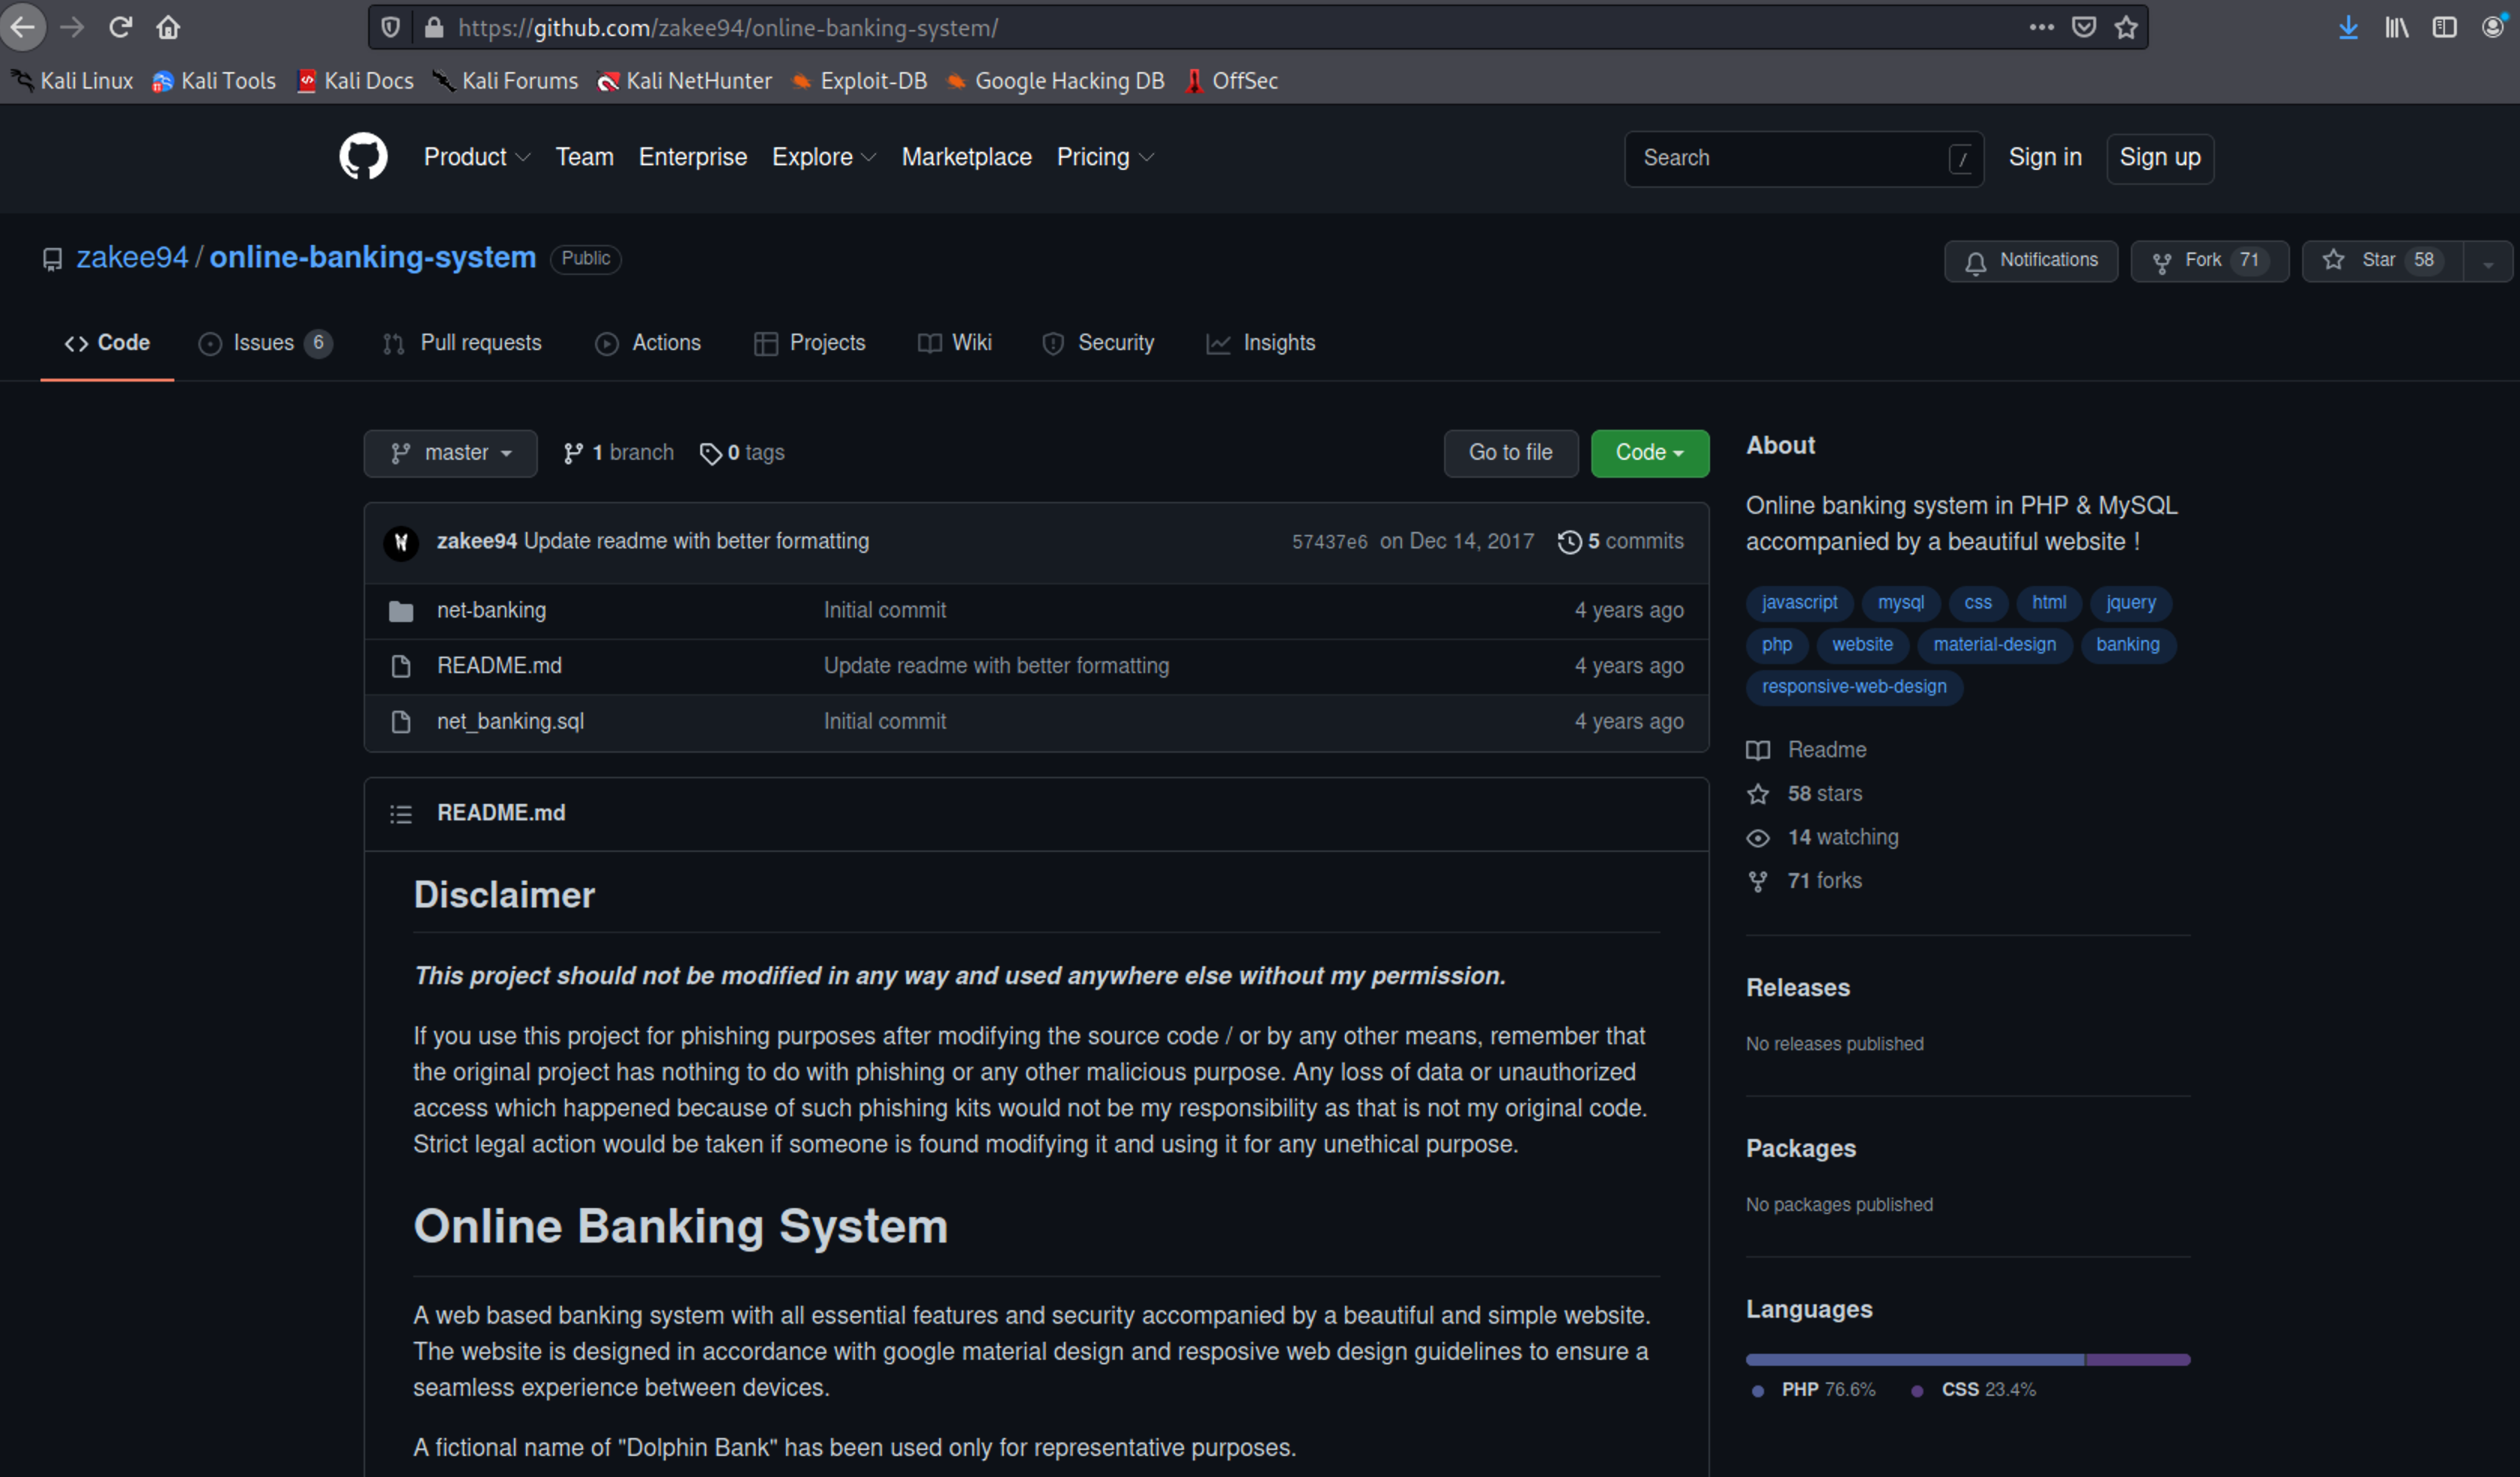Click the net-banking folder icon
The image size is (2520, 1477).
point(401,611)
